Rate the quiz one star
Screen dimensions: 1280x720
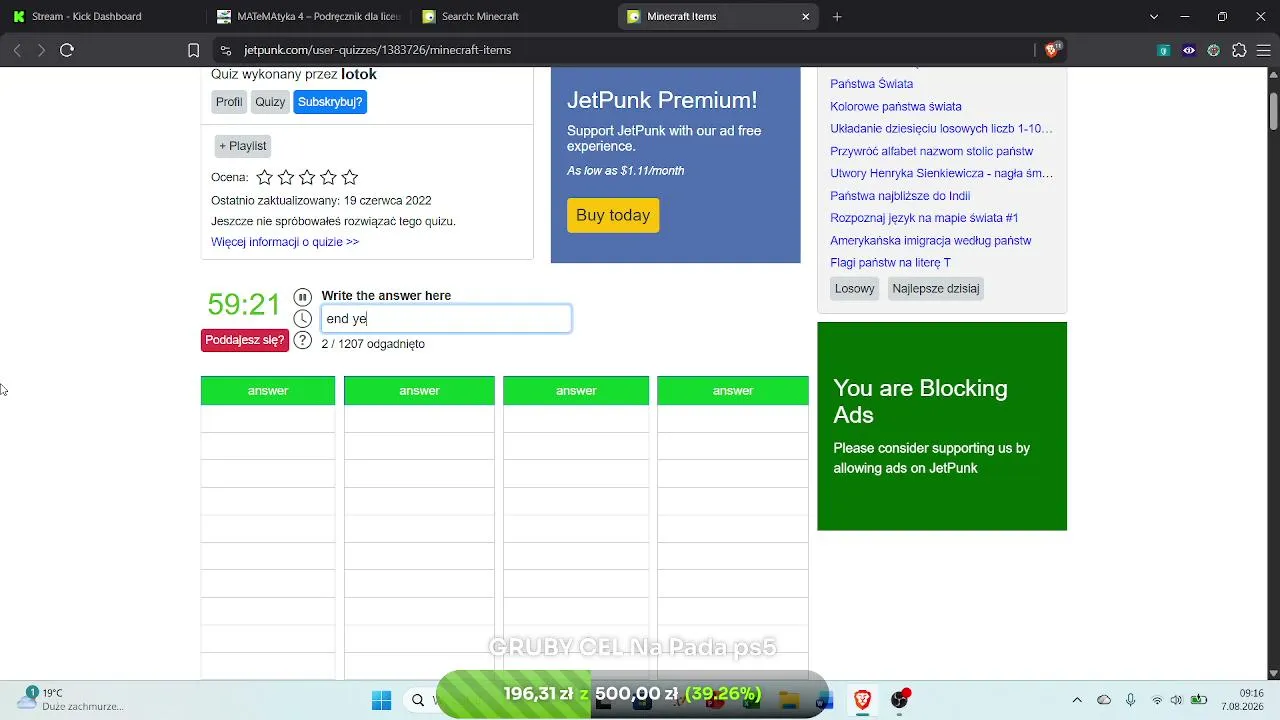[264, 177]
